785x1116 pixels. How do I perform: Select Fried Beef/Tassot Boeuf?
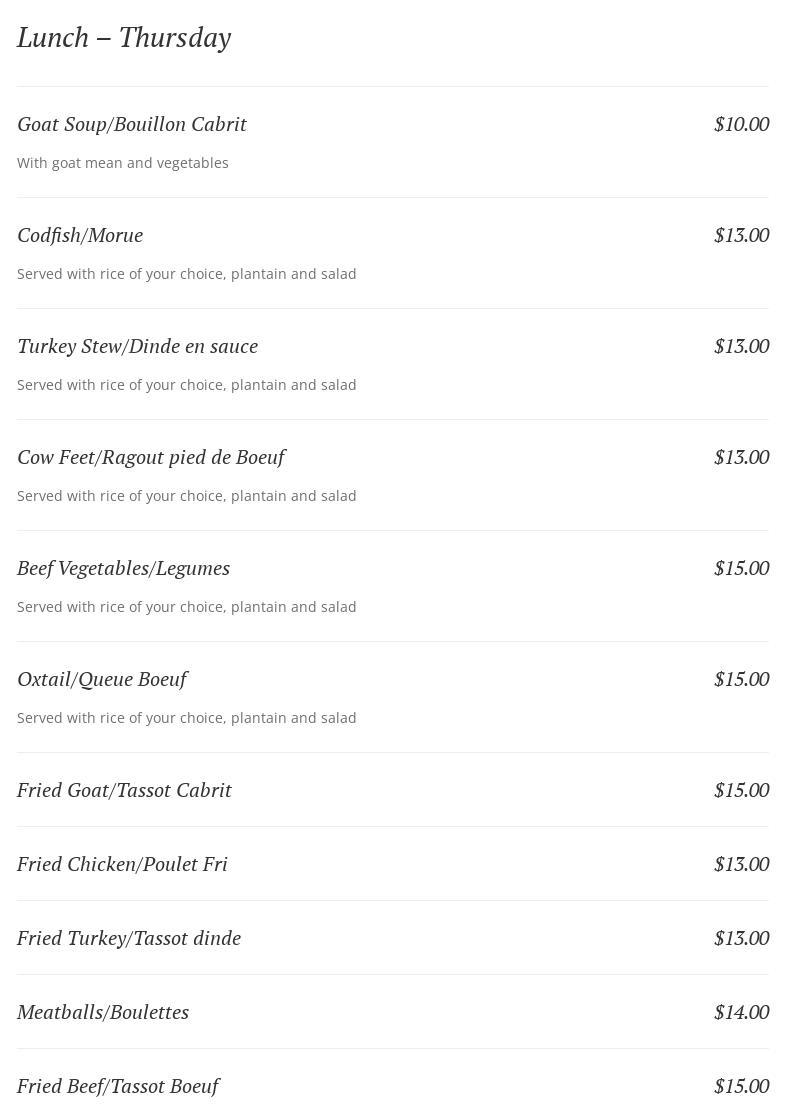click(x=118, y=1086)
